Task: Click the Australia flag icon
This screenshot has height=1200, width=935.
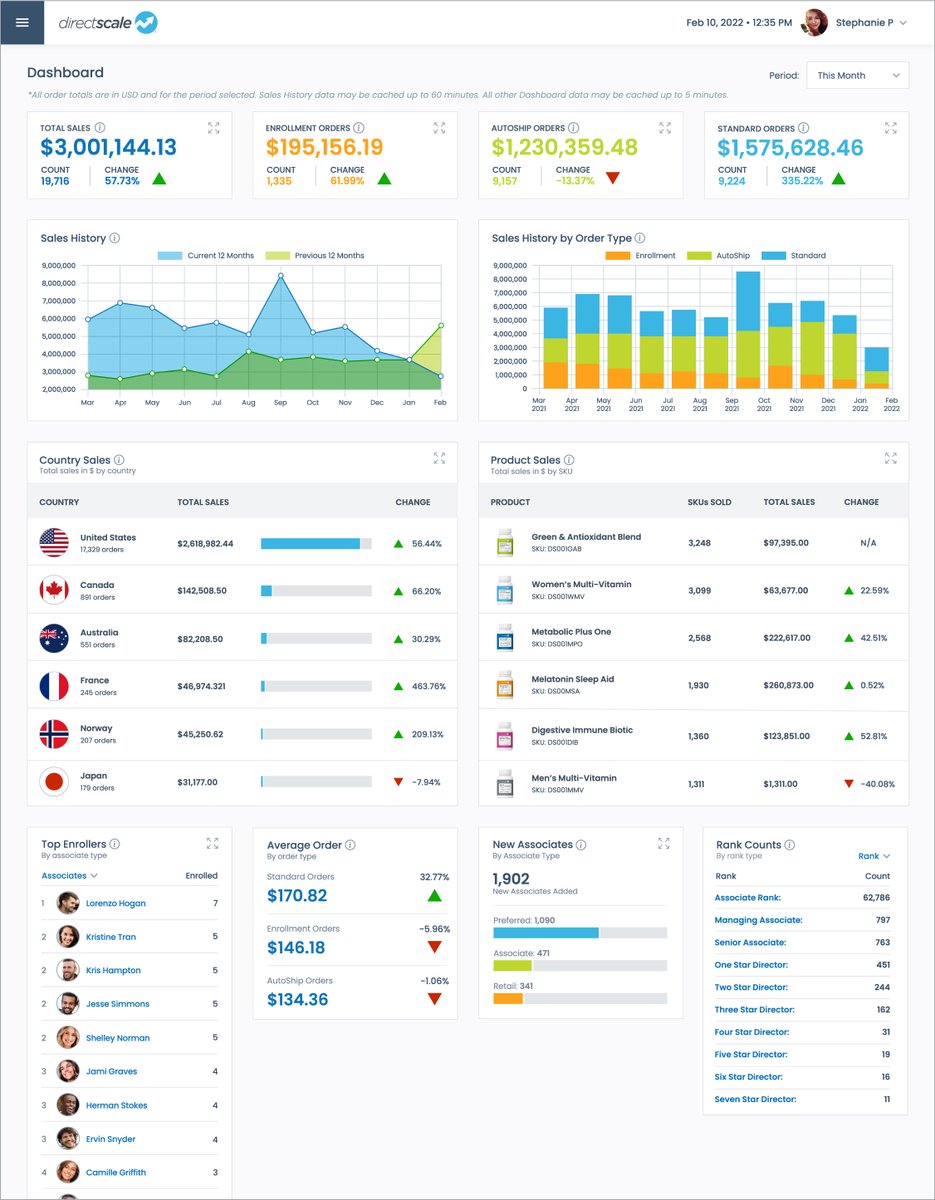Action: click(x=54, y=638)
